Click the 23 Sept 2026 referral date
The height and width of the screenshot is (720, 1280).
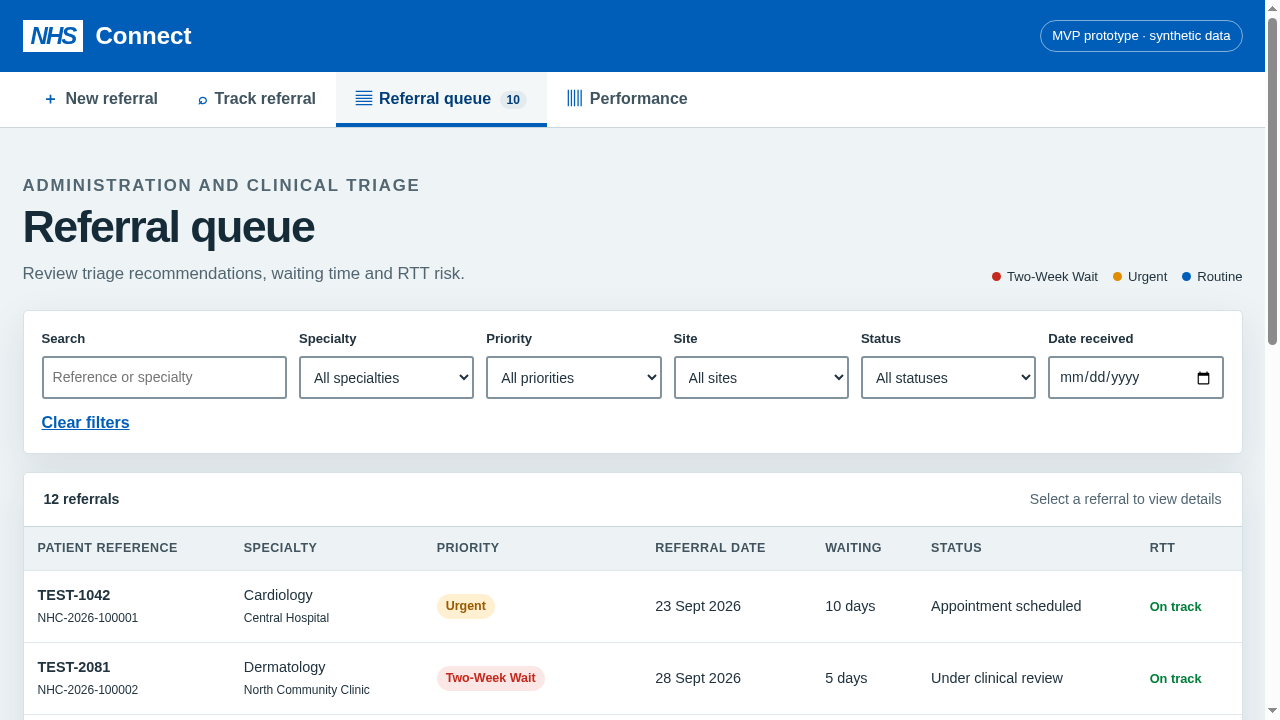(x=698, y=606)
